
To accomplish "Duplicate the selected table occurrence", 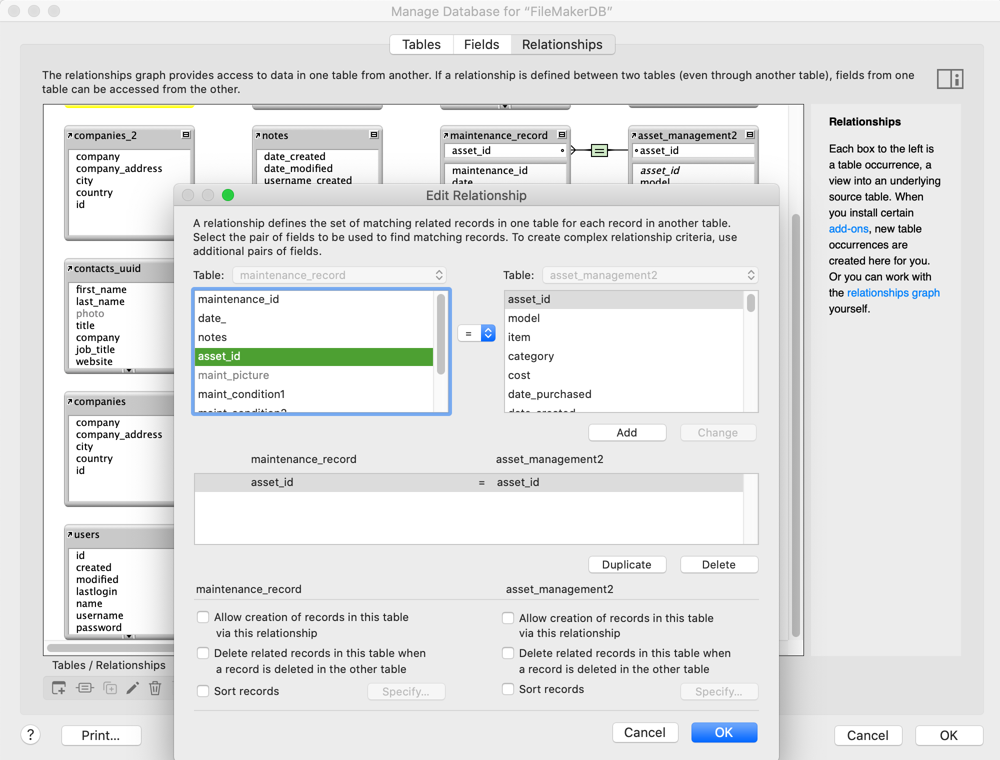I will [110, 688].
